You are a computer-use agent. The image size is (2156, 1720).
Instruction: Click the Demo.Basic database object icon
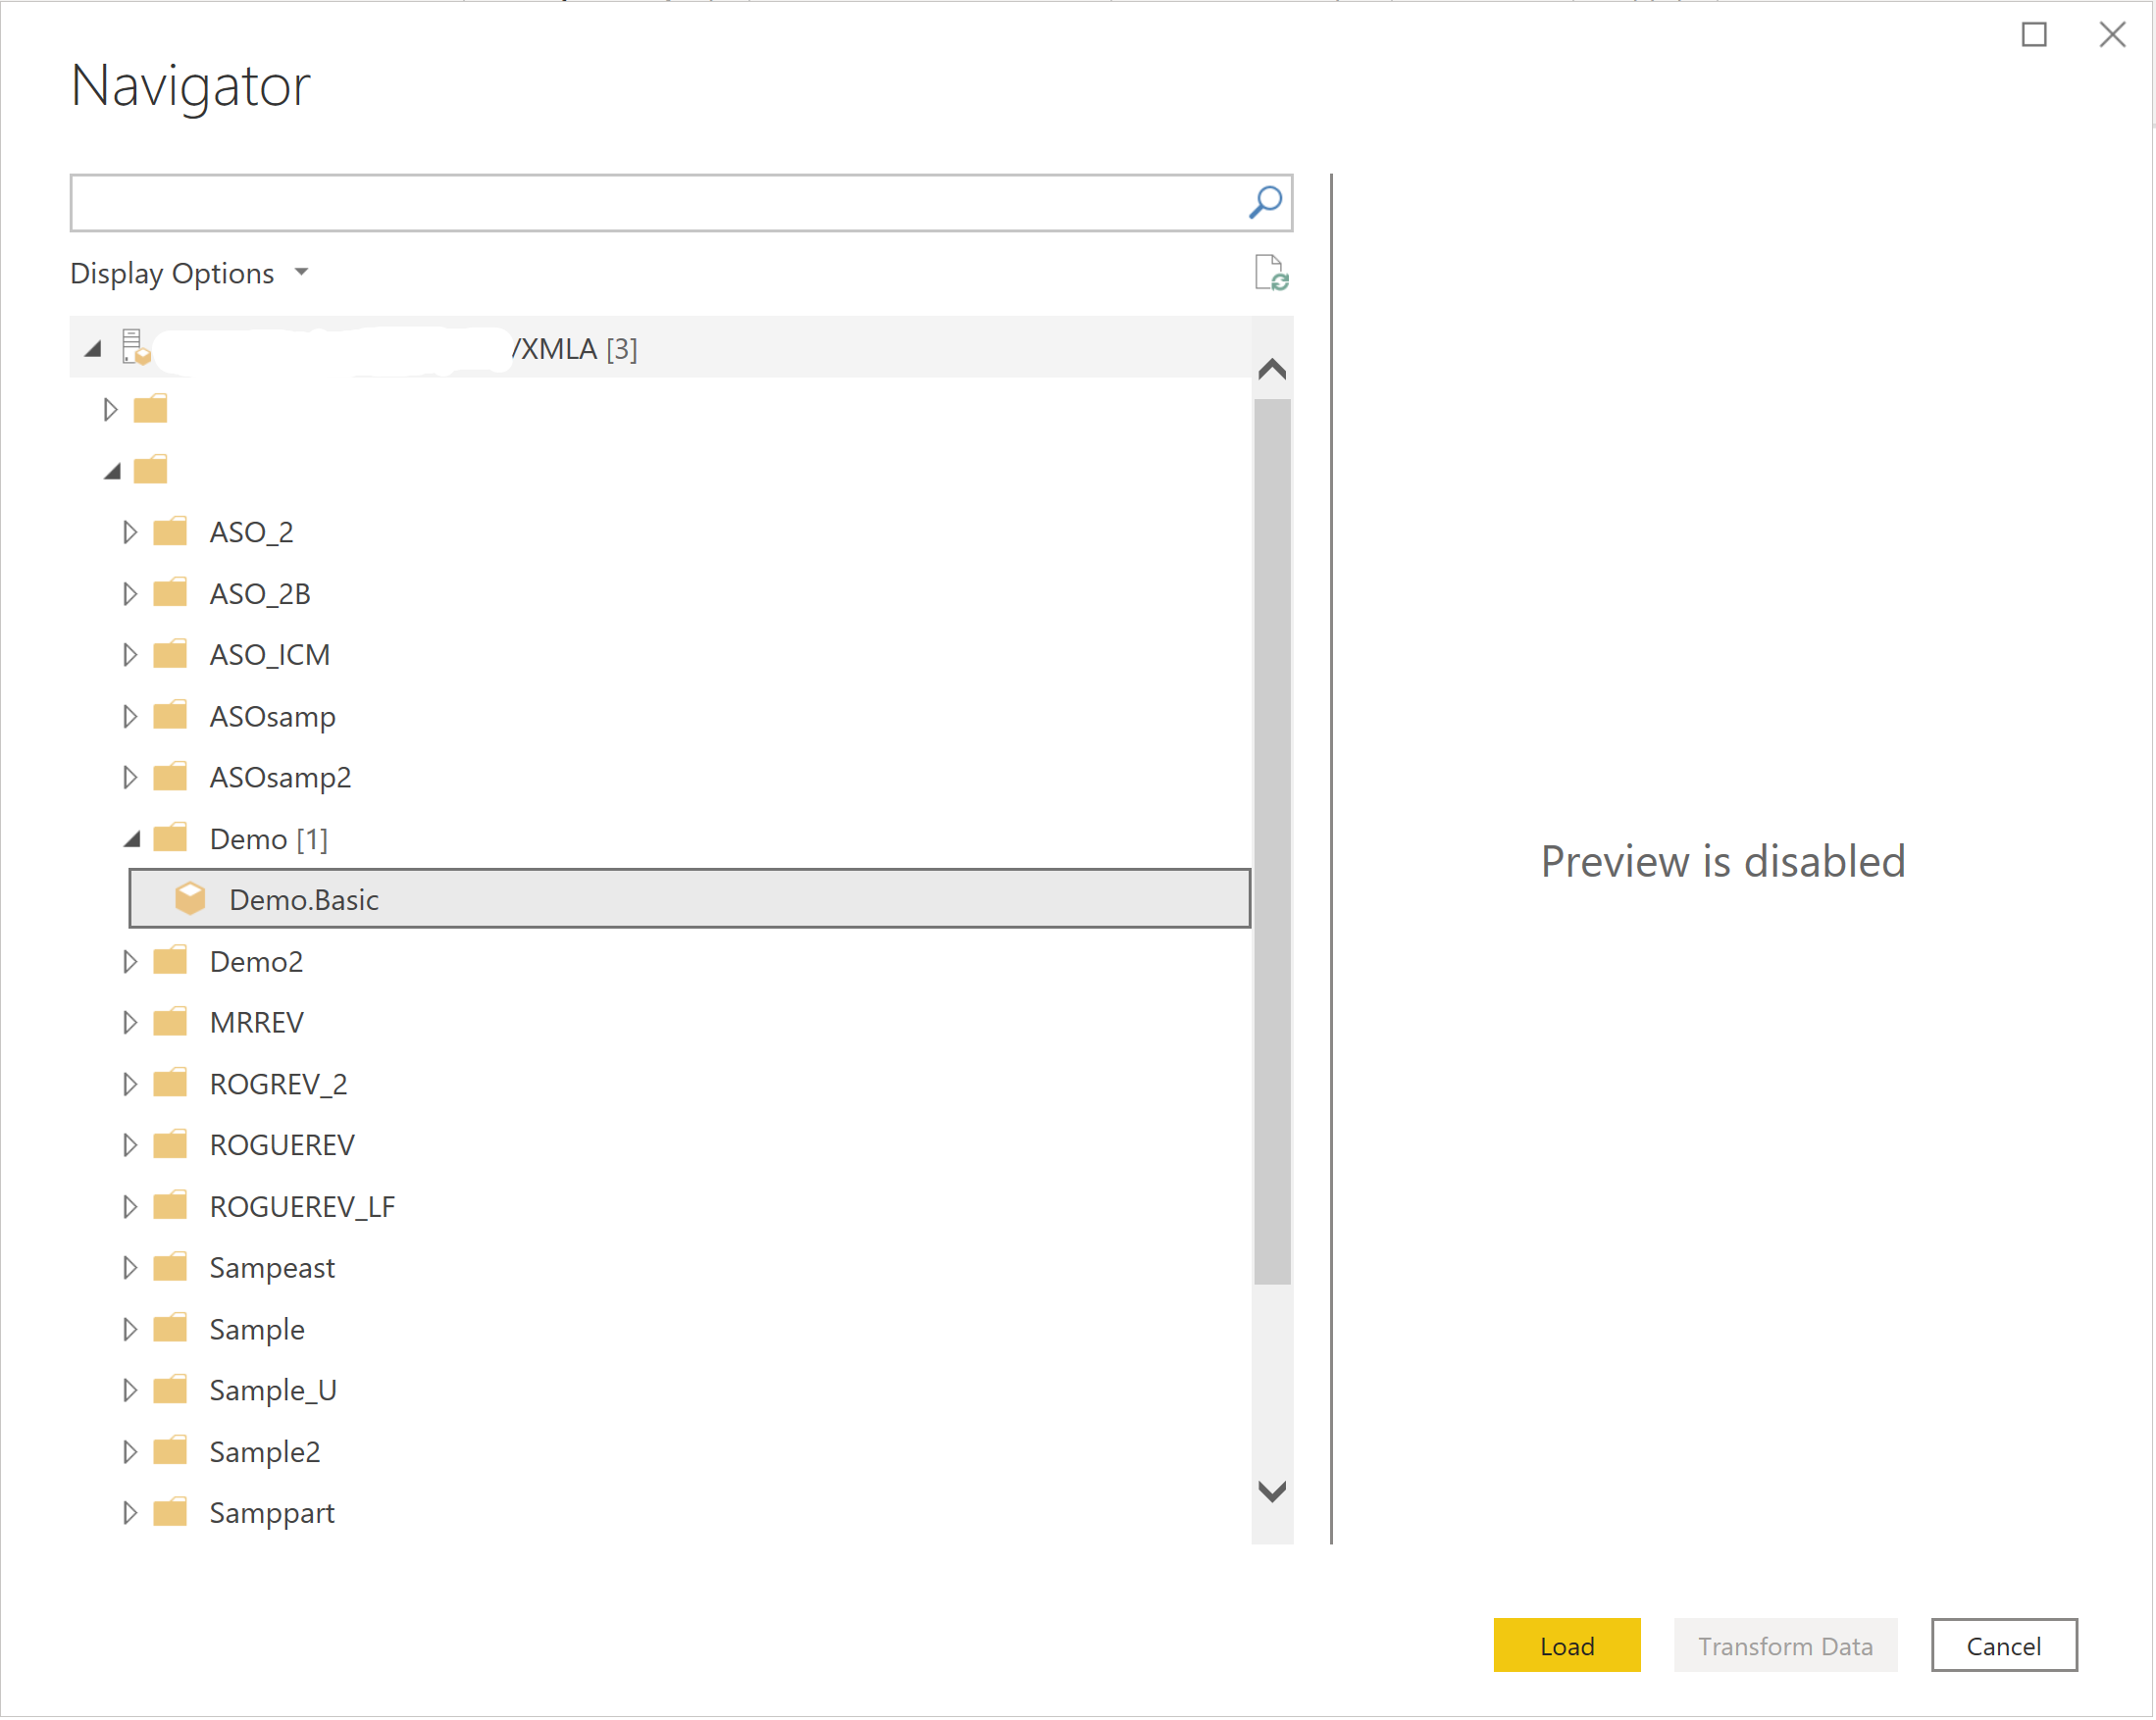pos(193,900)
